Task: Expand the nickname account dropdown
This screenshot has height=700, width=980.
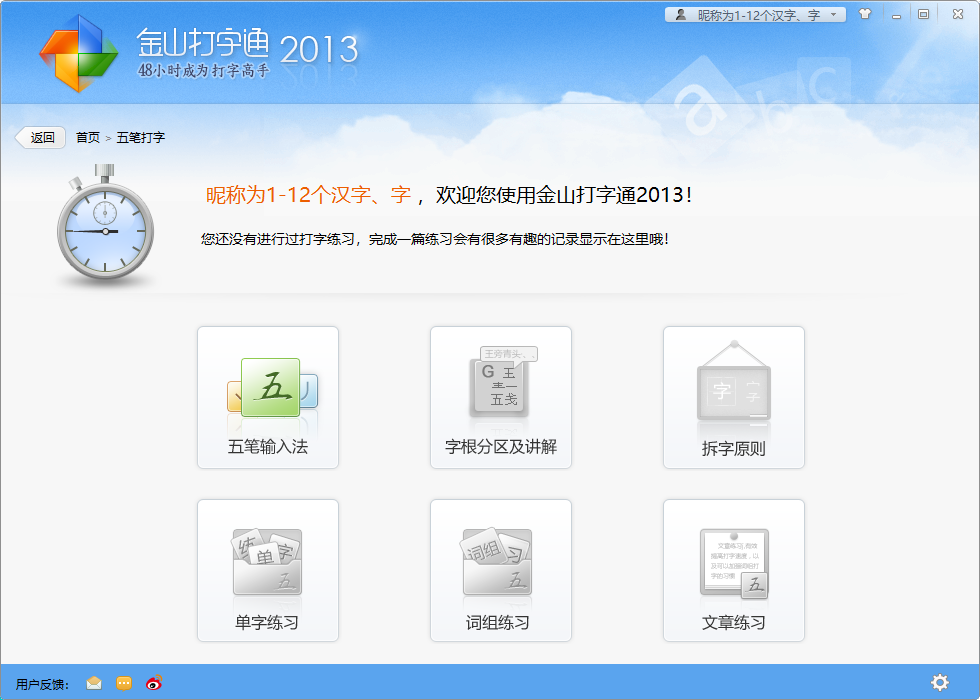Action: (836, 14)
